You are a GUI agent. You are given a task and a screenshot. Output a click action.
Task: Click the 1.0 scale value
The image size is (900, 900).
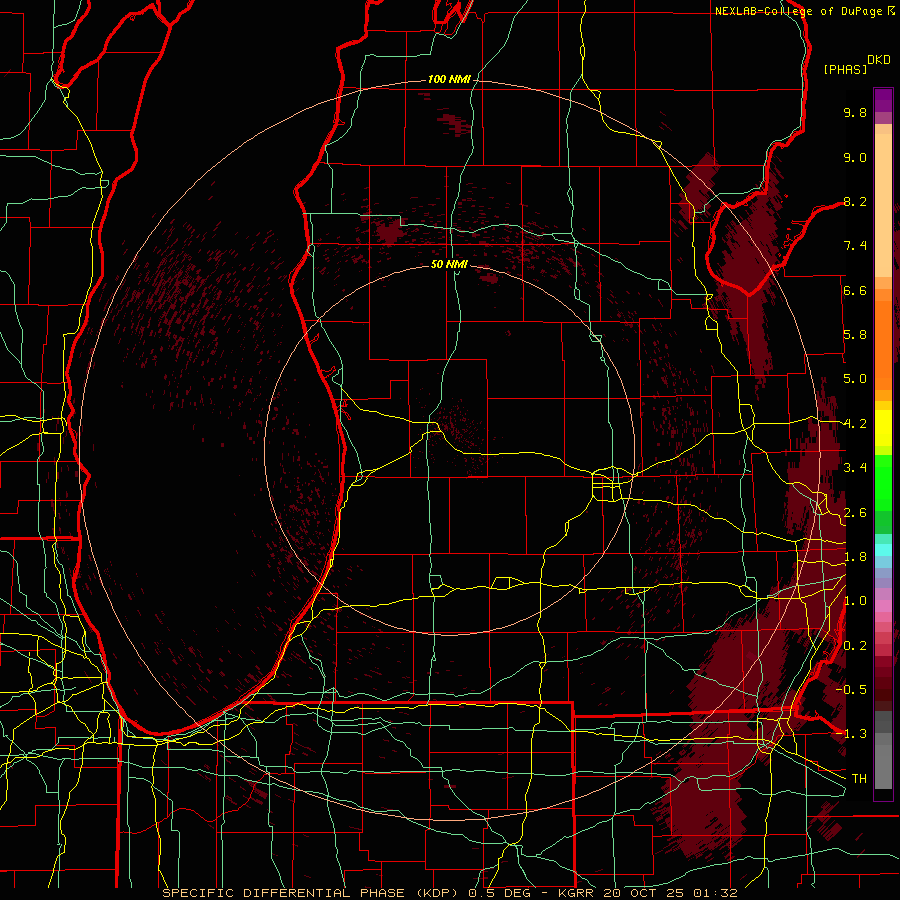click(x=855, y=601)
